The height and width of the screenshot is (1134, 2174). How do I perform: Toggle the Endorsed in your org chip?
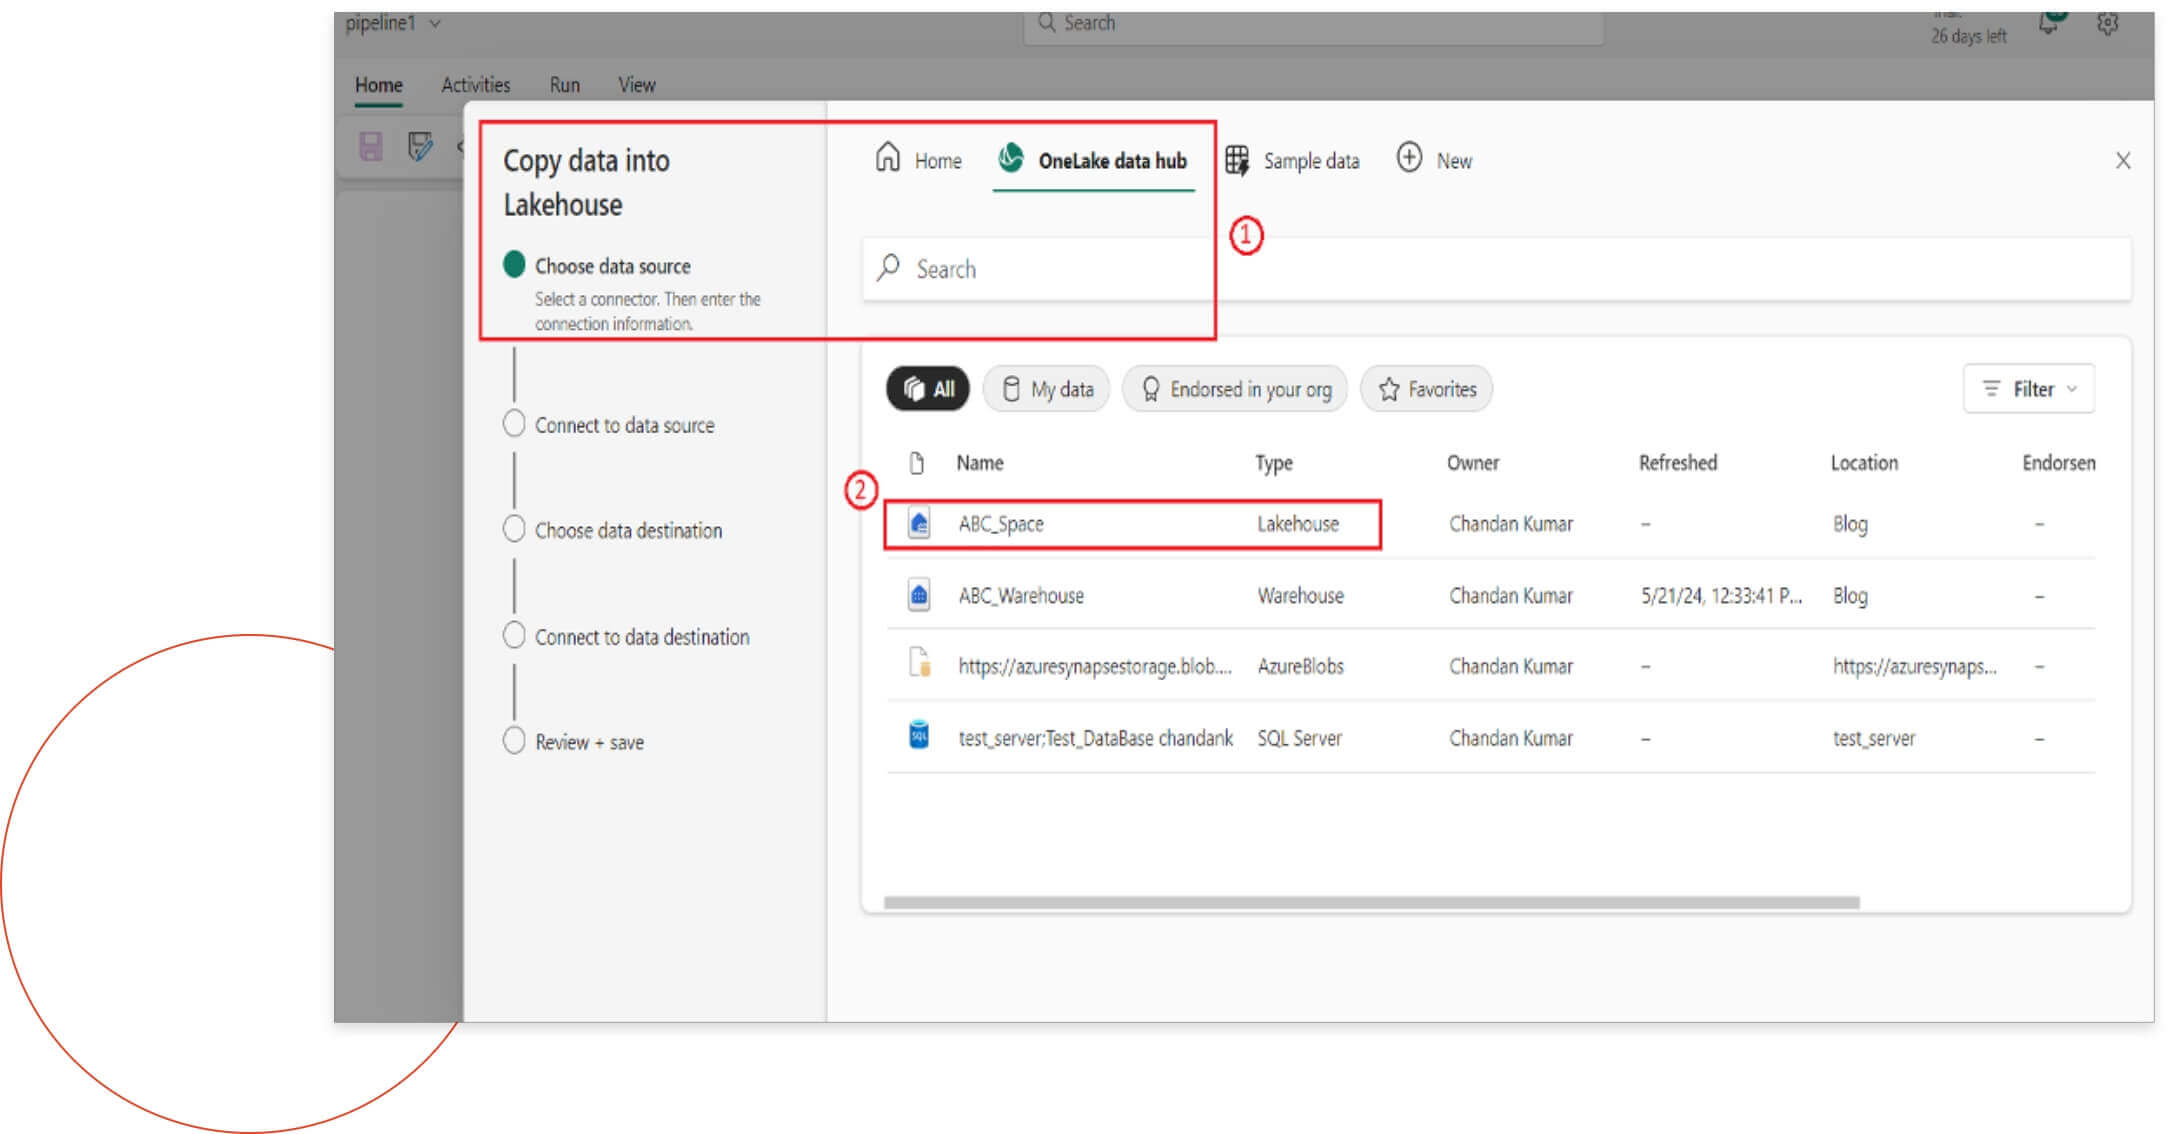click(x=1235, y=389)
